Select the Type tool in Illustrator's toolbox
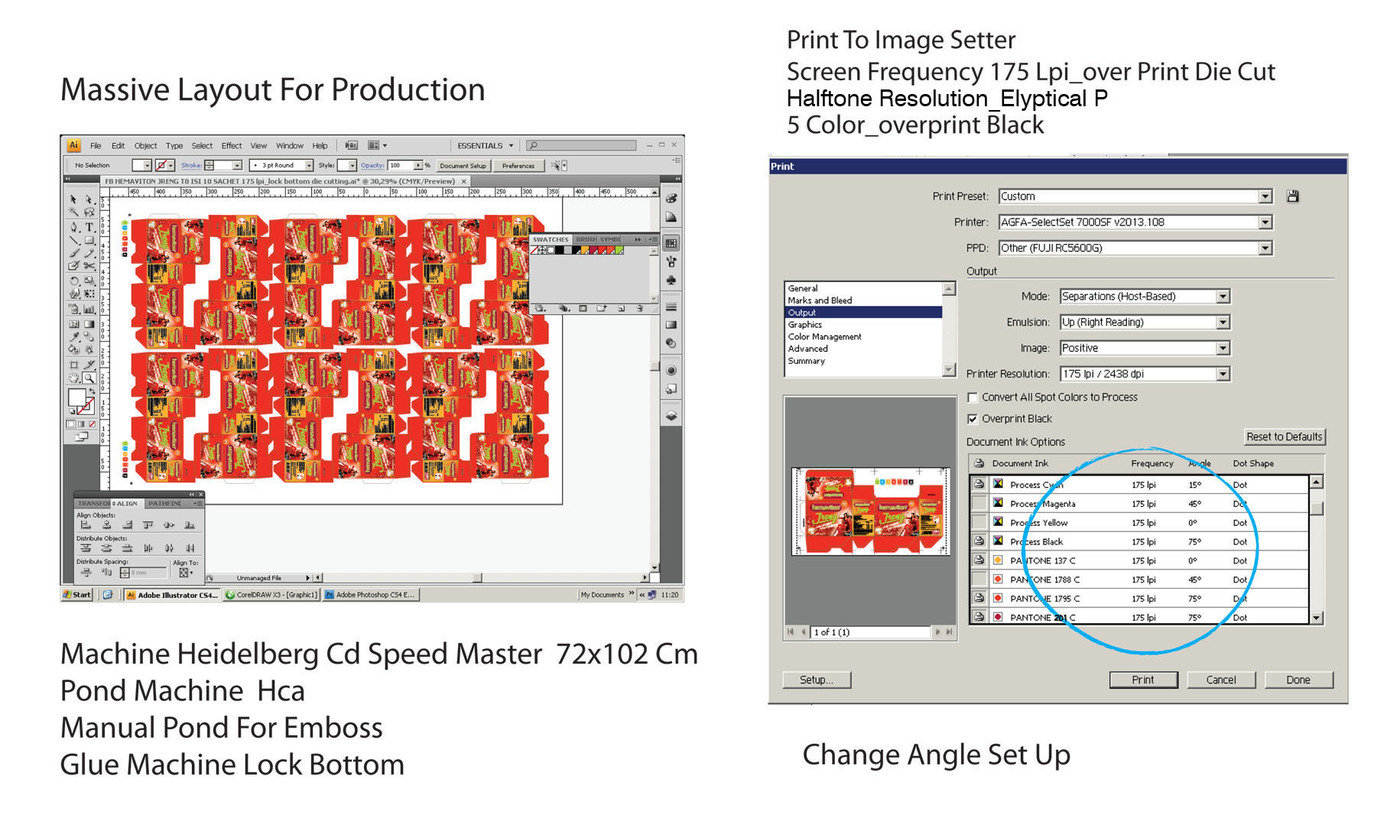Screen dimensions: 1400x818 90,227
